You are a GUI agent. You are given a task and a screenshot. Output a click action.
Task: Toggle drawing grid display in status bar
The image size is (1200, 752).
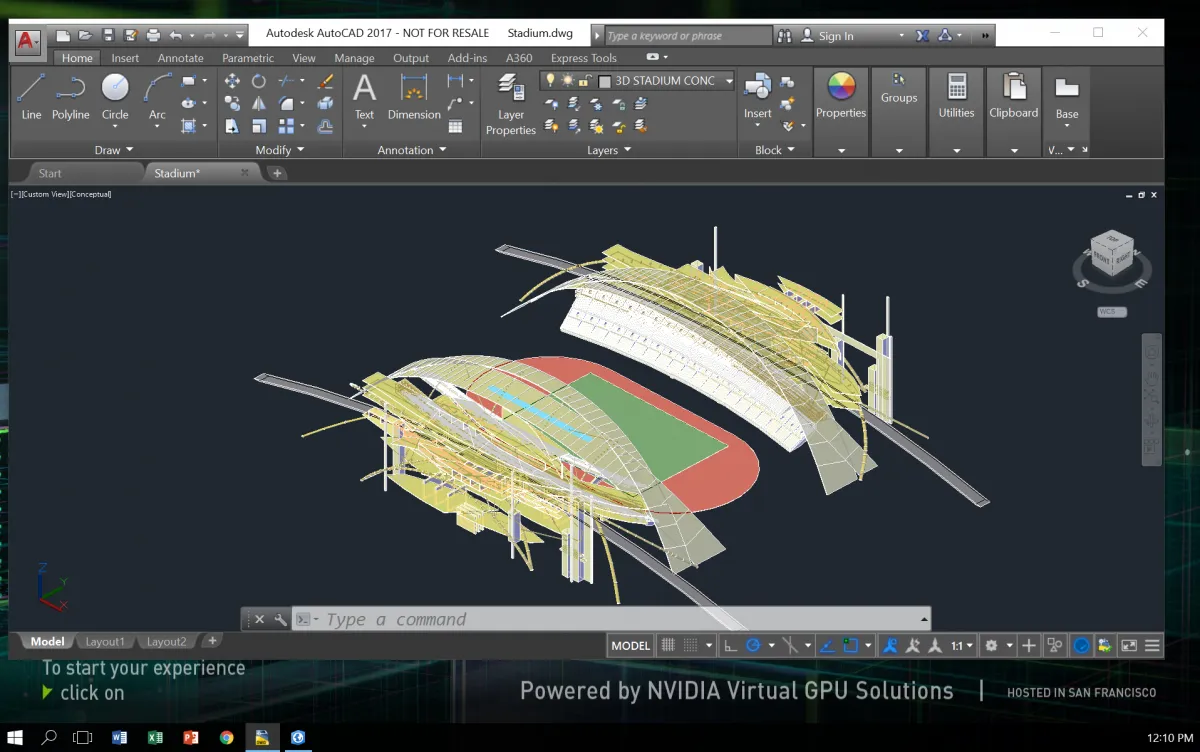pos(669,645)
